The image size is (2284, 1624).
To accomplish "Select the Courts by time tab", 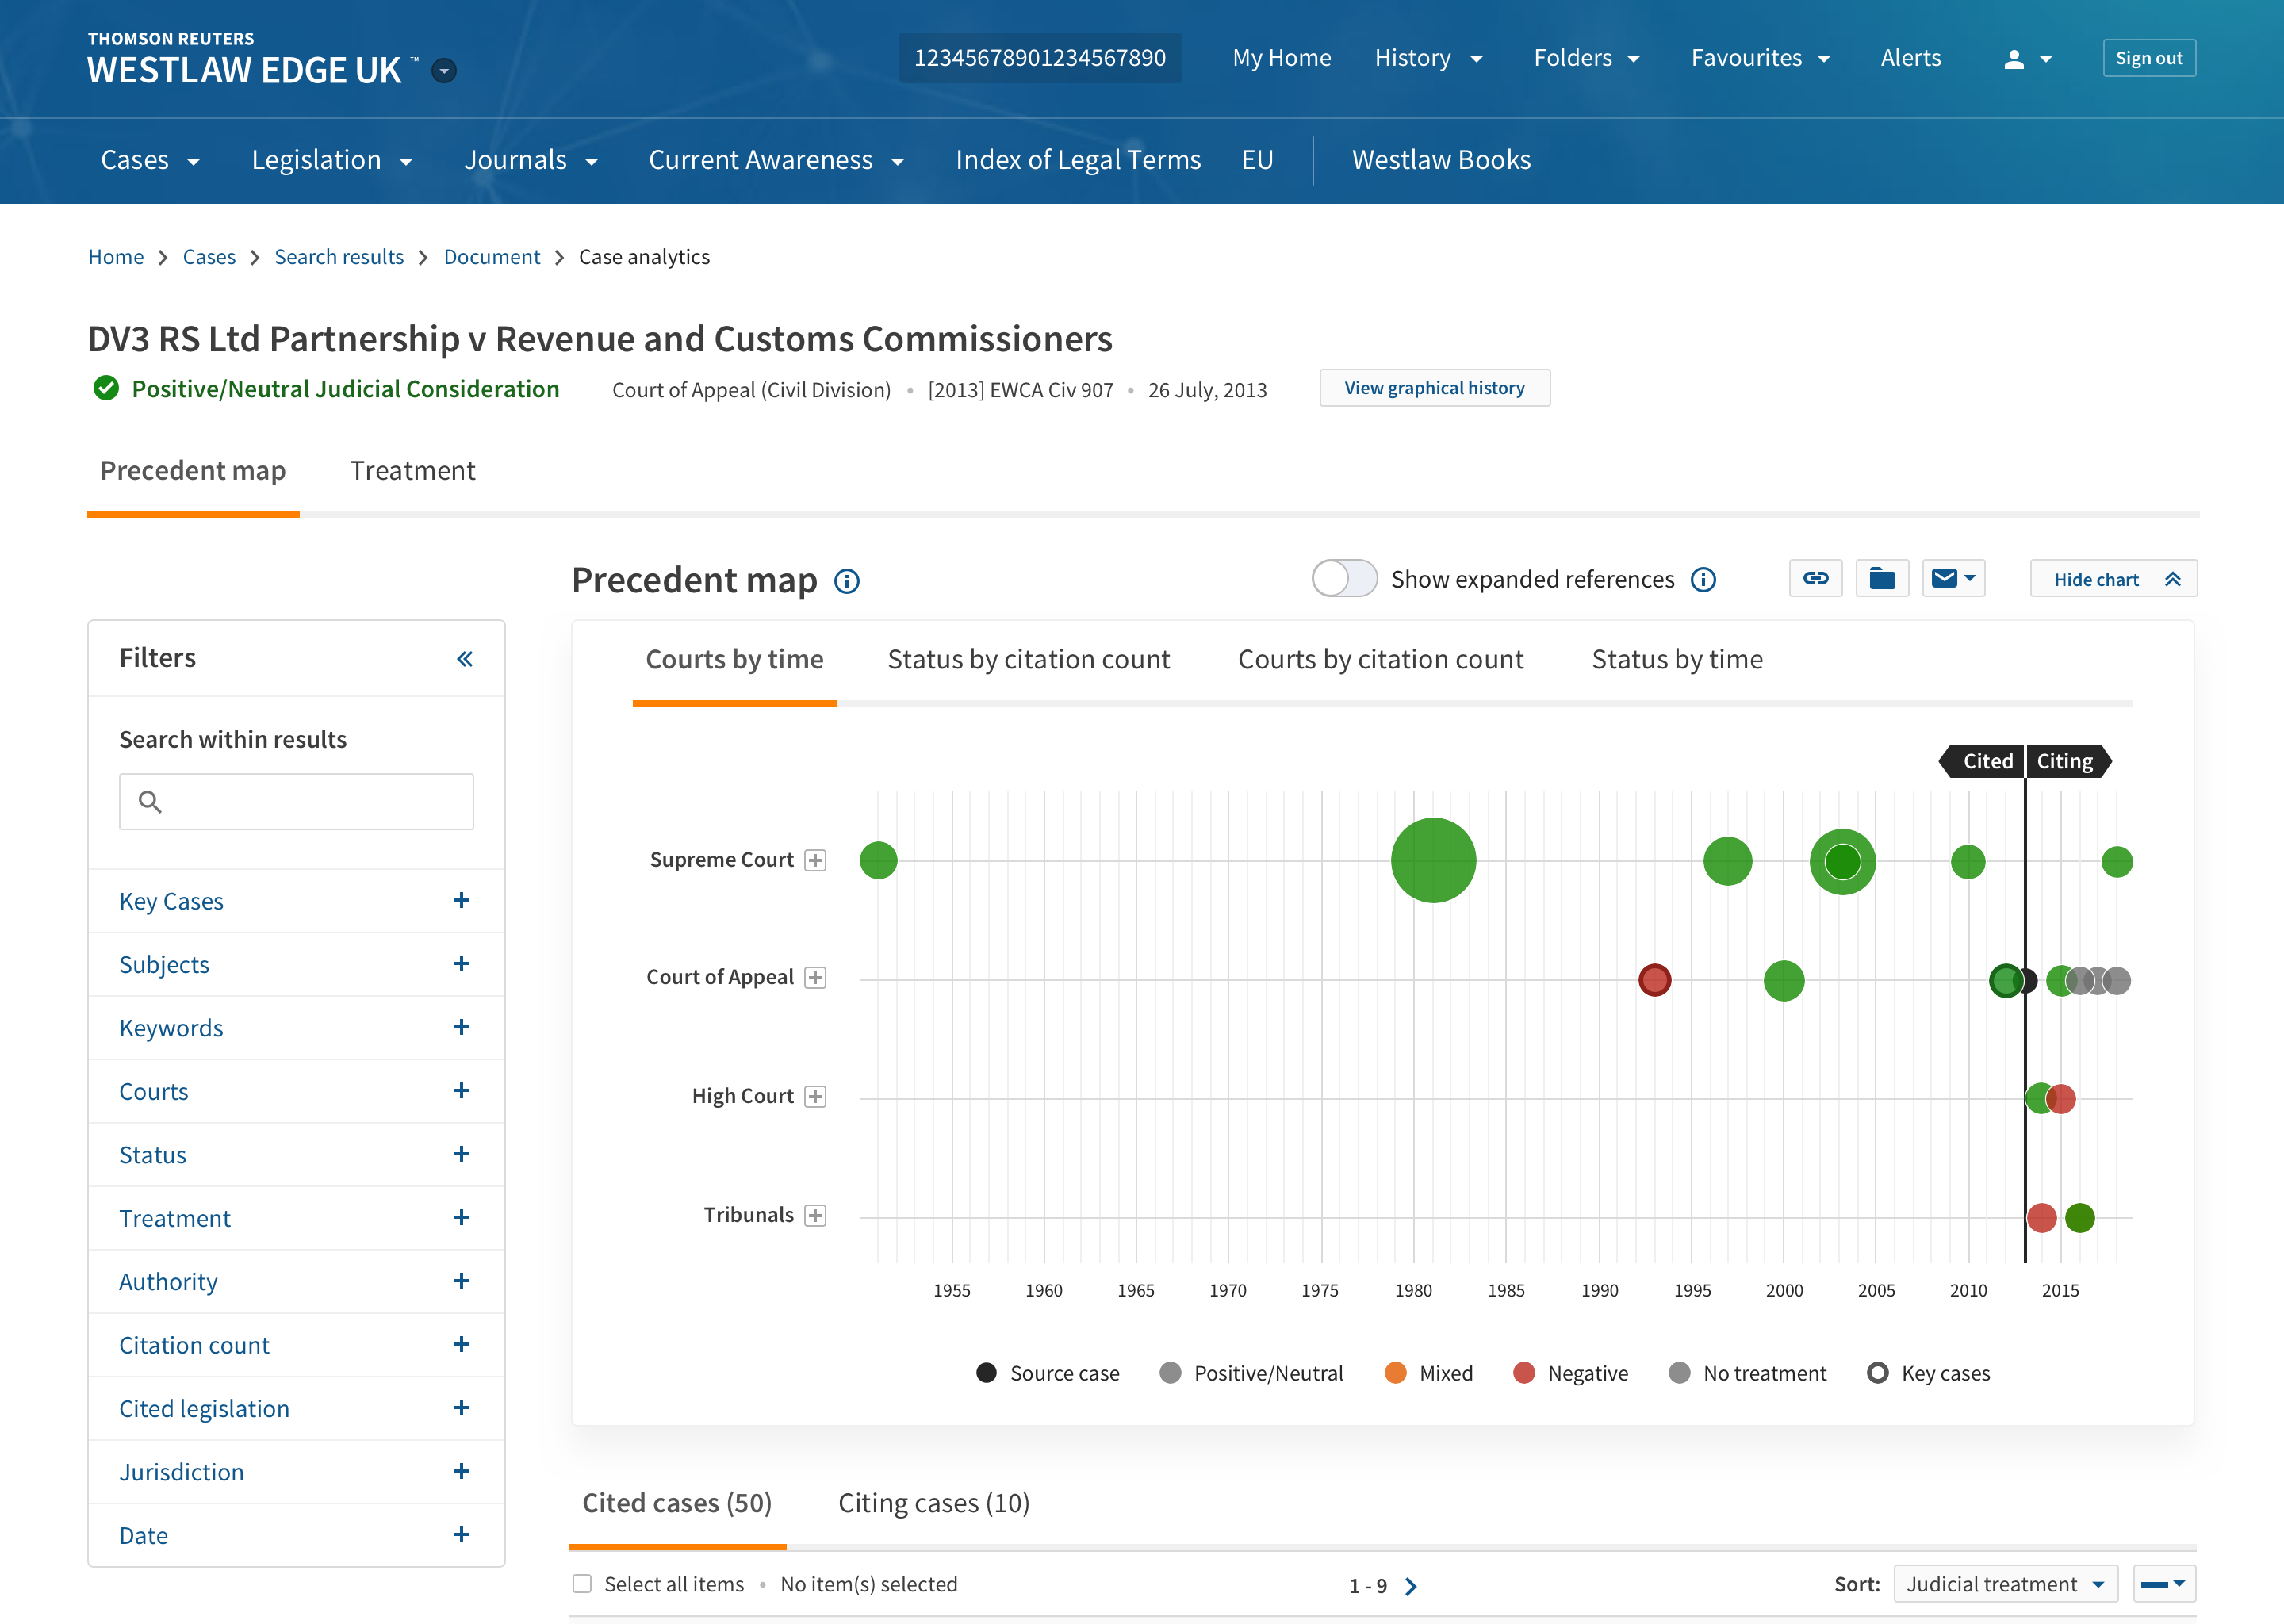I will [734, 660].
